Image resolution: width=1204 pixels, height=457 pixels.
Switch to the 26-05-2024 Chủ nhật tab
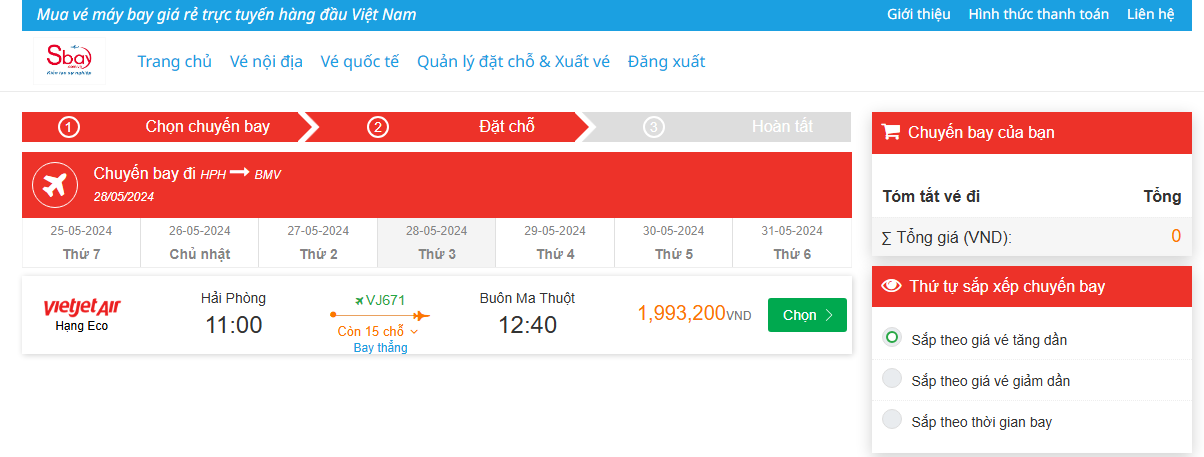coord(200,242)
